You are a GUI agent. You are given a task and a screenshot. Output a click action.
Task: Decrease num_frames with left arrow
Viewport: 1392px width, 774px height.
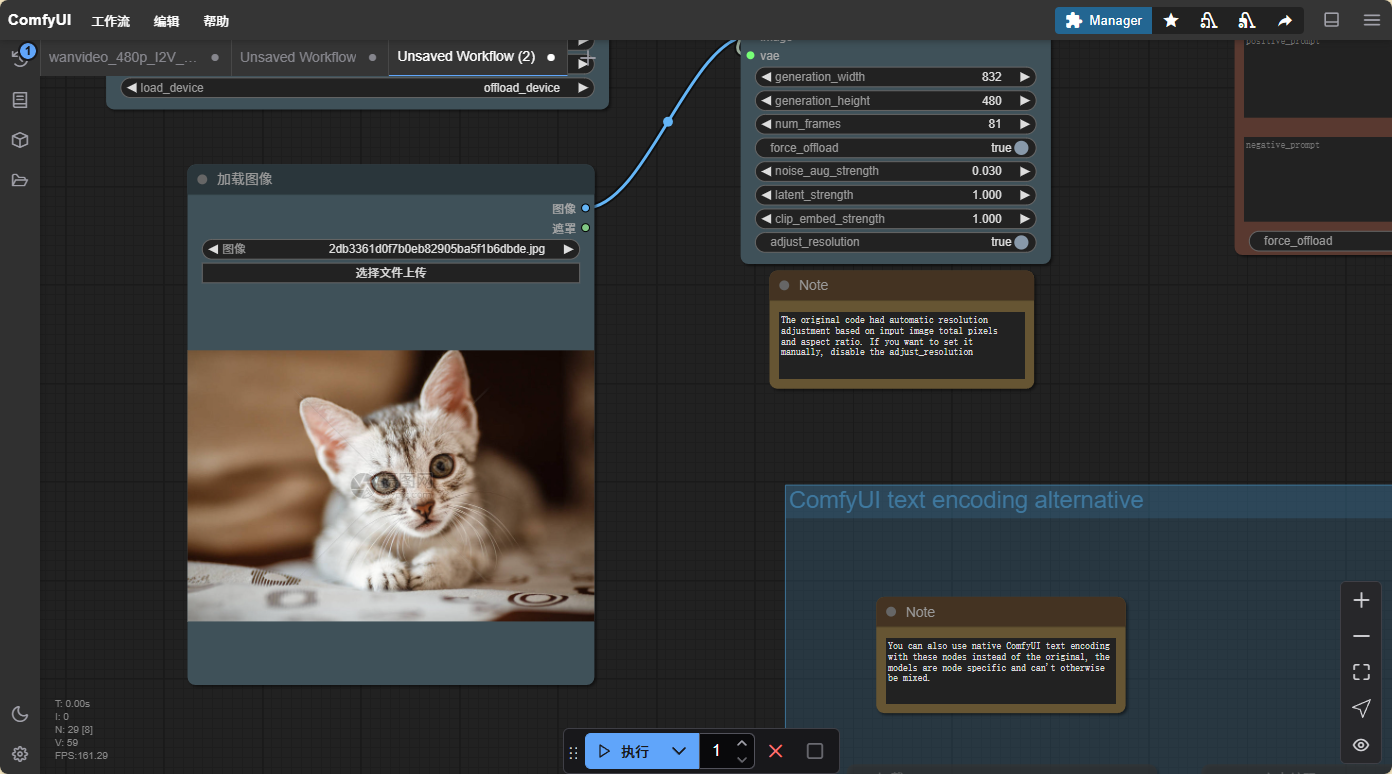(766, 124)
